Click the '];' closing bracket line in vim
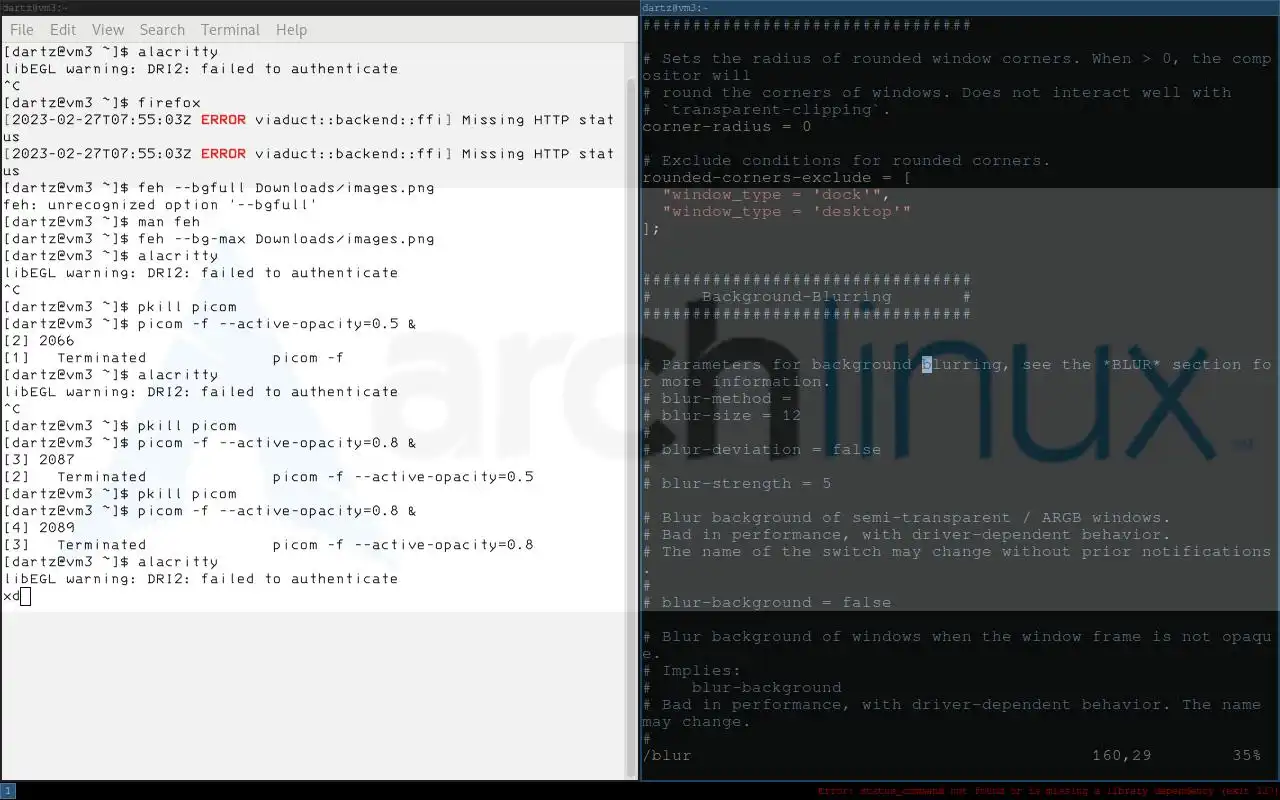The image size is (1280, 800). click(652, 229)
